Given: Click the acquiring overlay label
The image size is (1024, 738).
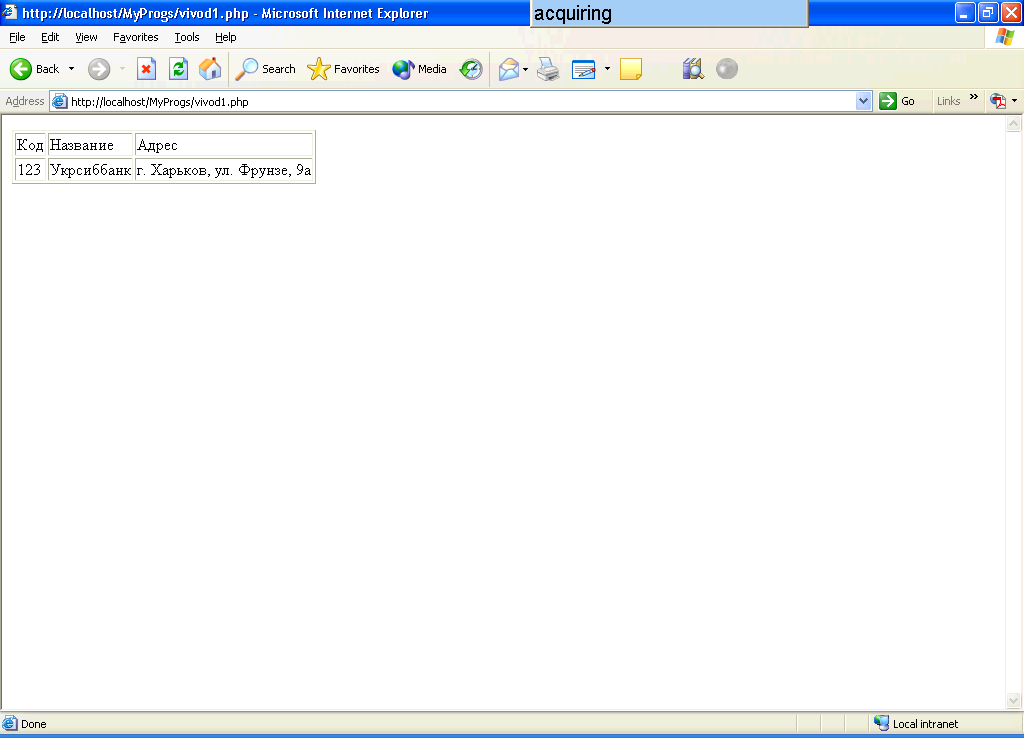Looking at the screenshot, I should 669,13.
